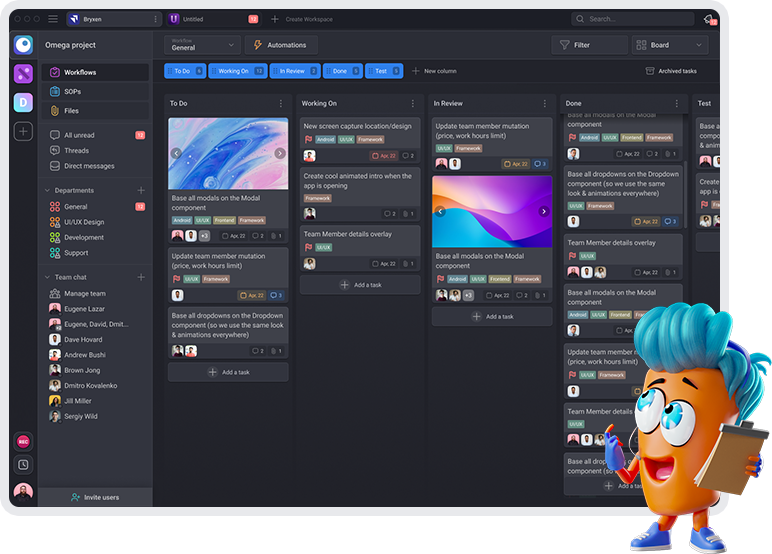Open the General workflow dropdown
Screen dimensions: 772x554
[202, 45]
